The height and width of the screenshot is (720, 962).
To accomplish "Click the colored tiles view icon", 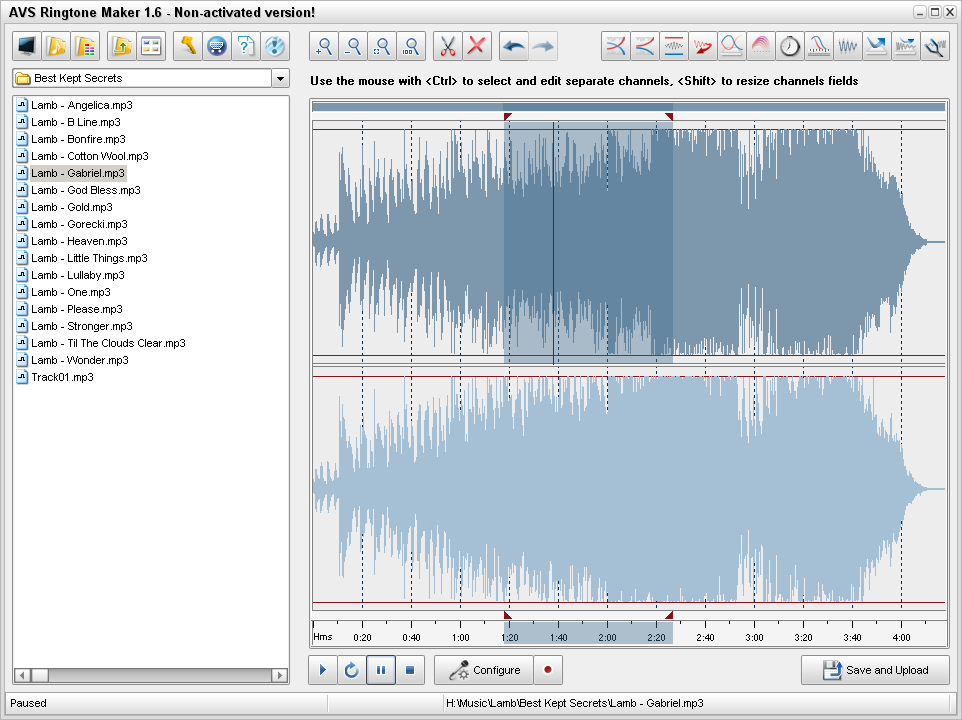I will pyautogui.click(x=151, y=46).
